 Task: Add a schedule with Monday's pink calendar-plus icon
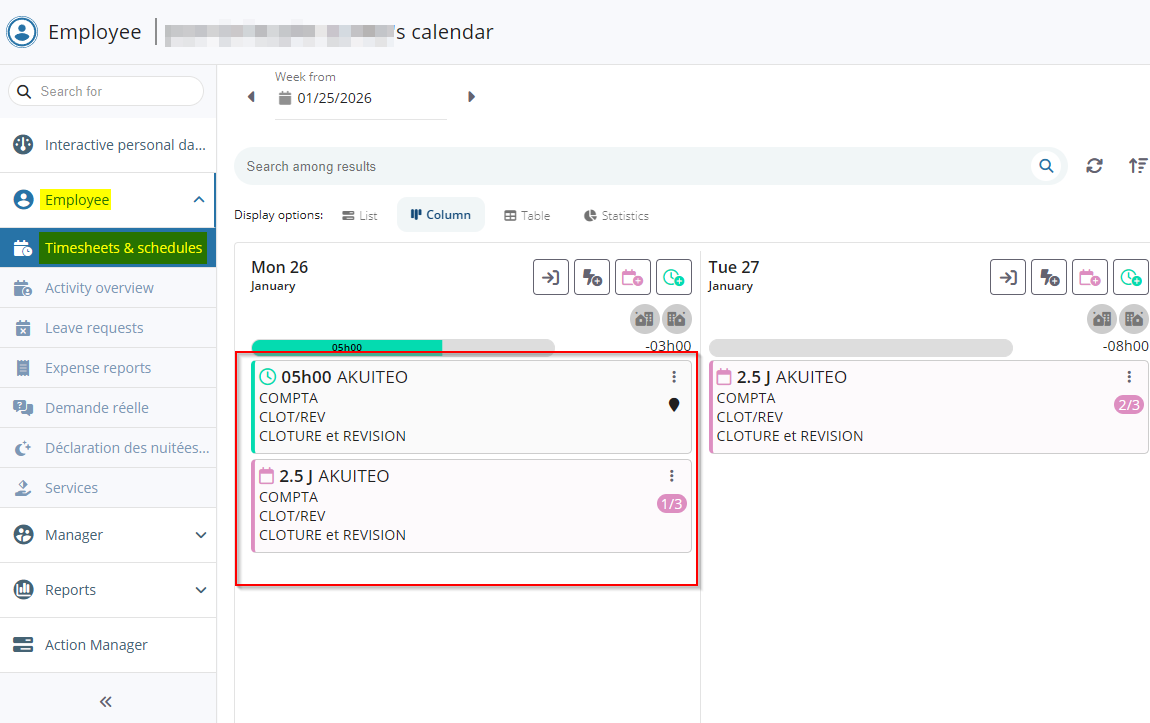click(x=633, y=277)
